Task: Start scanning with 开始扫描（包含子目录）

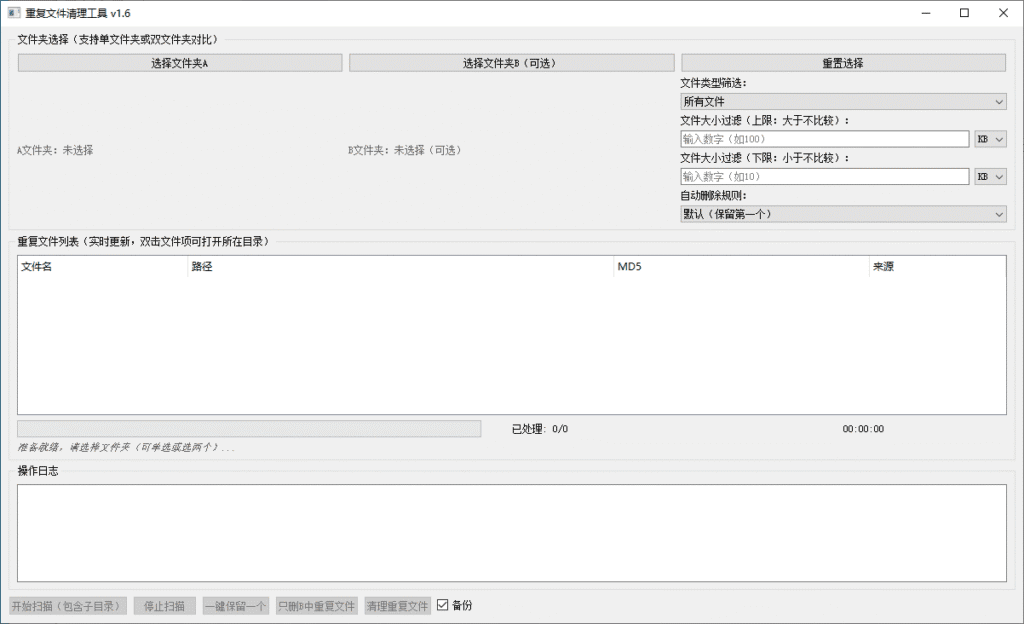Action: 66,605
